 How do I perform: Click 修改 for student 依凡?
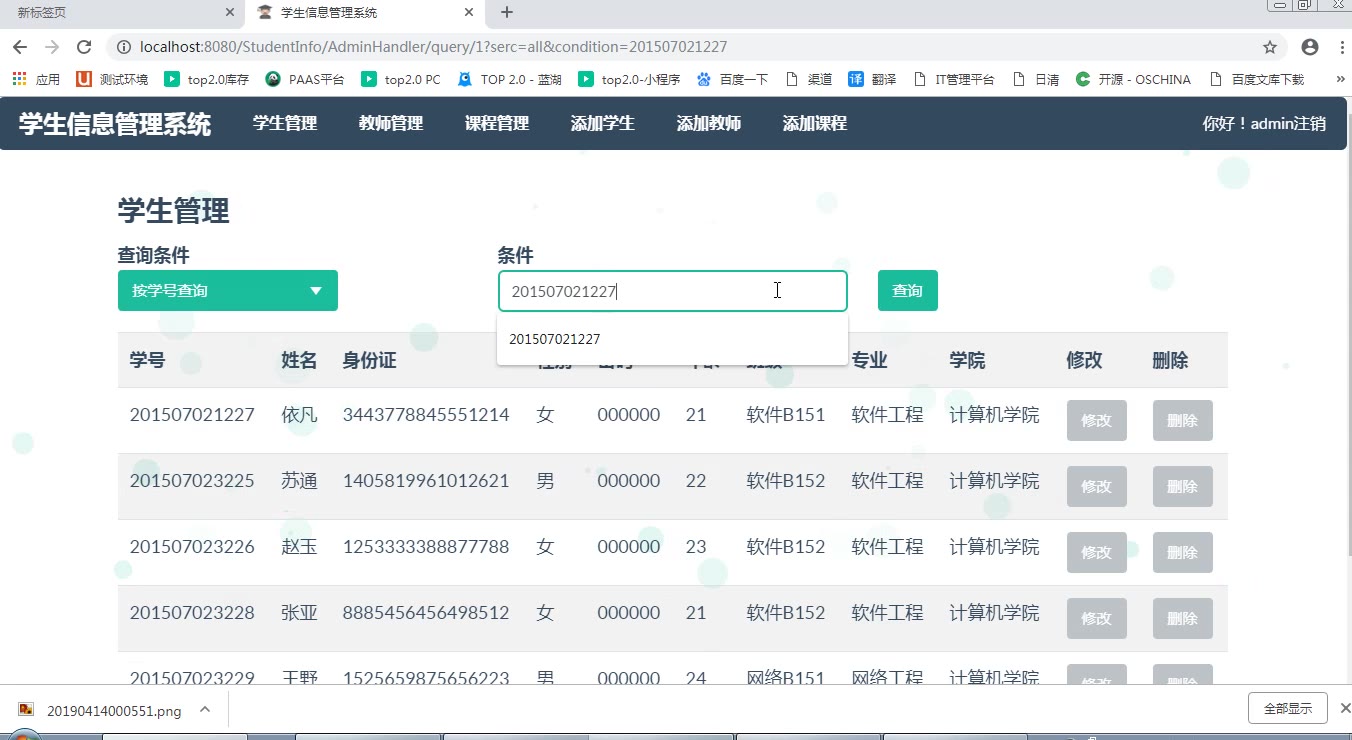coord(1096,421)
